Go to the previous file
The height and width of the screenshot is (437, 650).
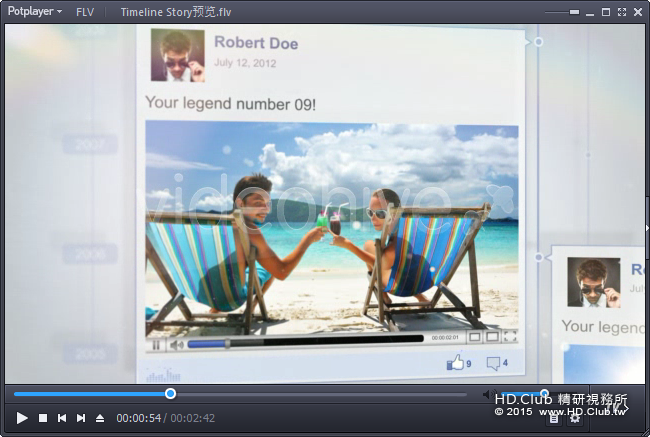(x=62, y=418)
